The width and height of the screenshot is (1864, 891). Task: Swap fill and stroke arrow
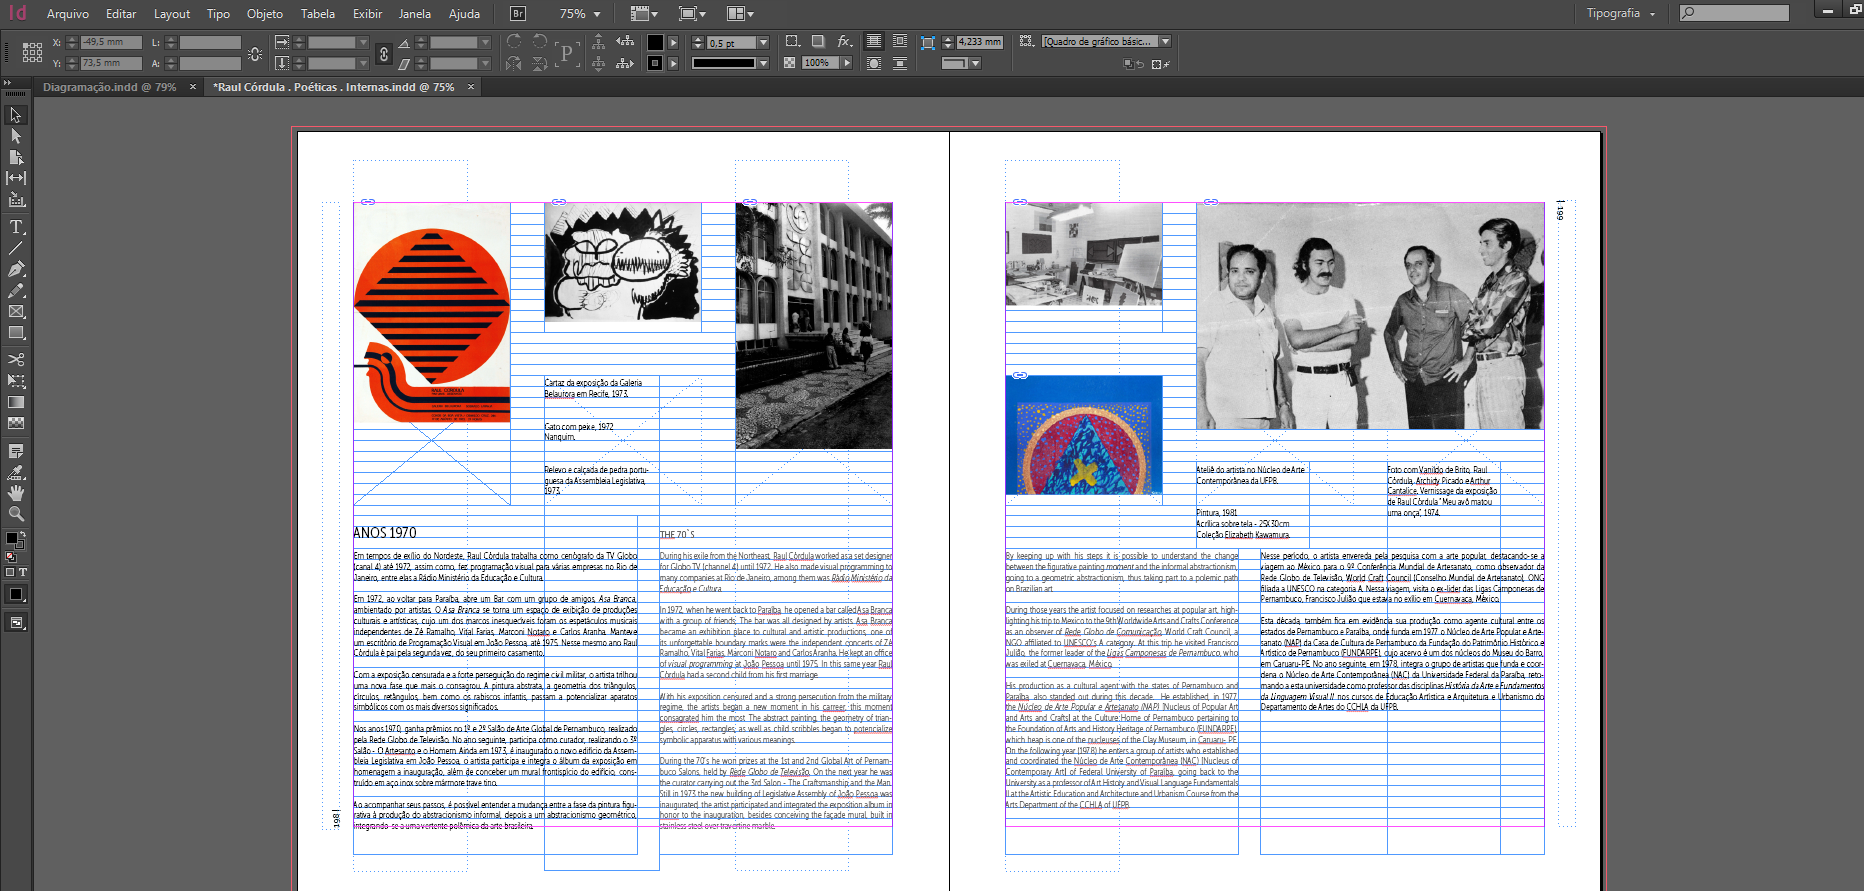coord(23,536)
